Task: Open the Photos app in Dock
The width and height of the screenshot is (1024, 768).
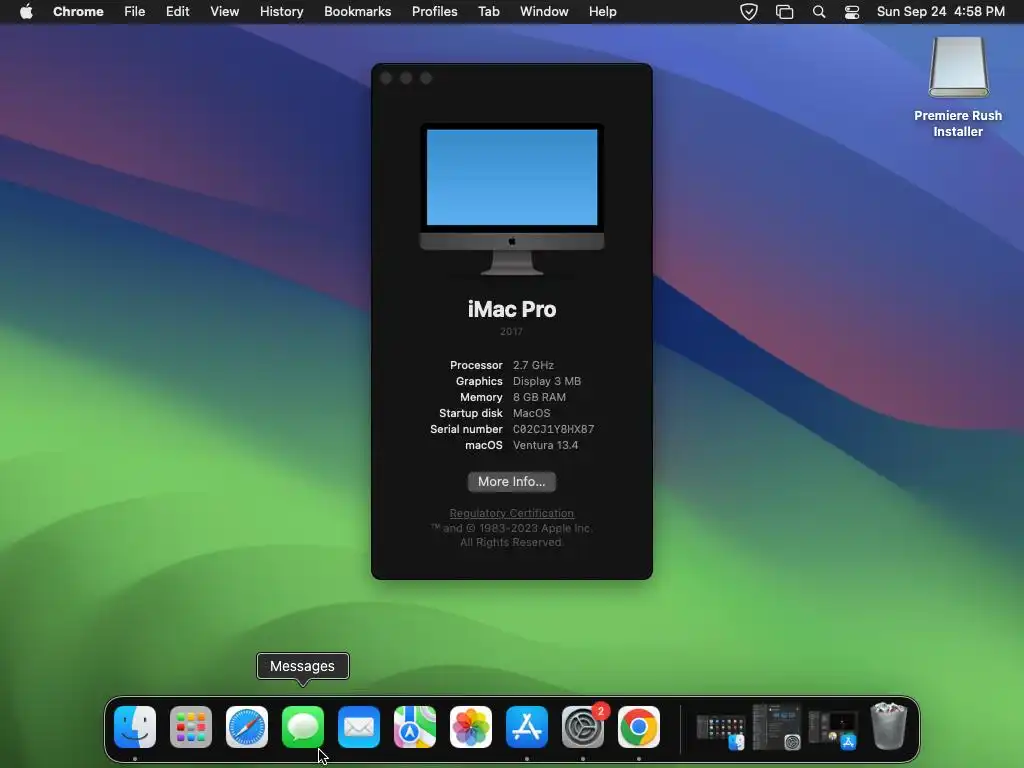Action: [x=471, y=727]
